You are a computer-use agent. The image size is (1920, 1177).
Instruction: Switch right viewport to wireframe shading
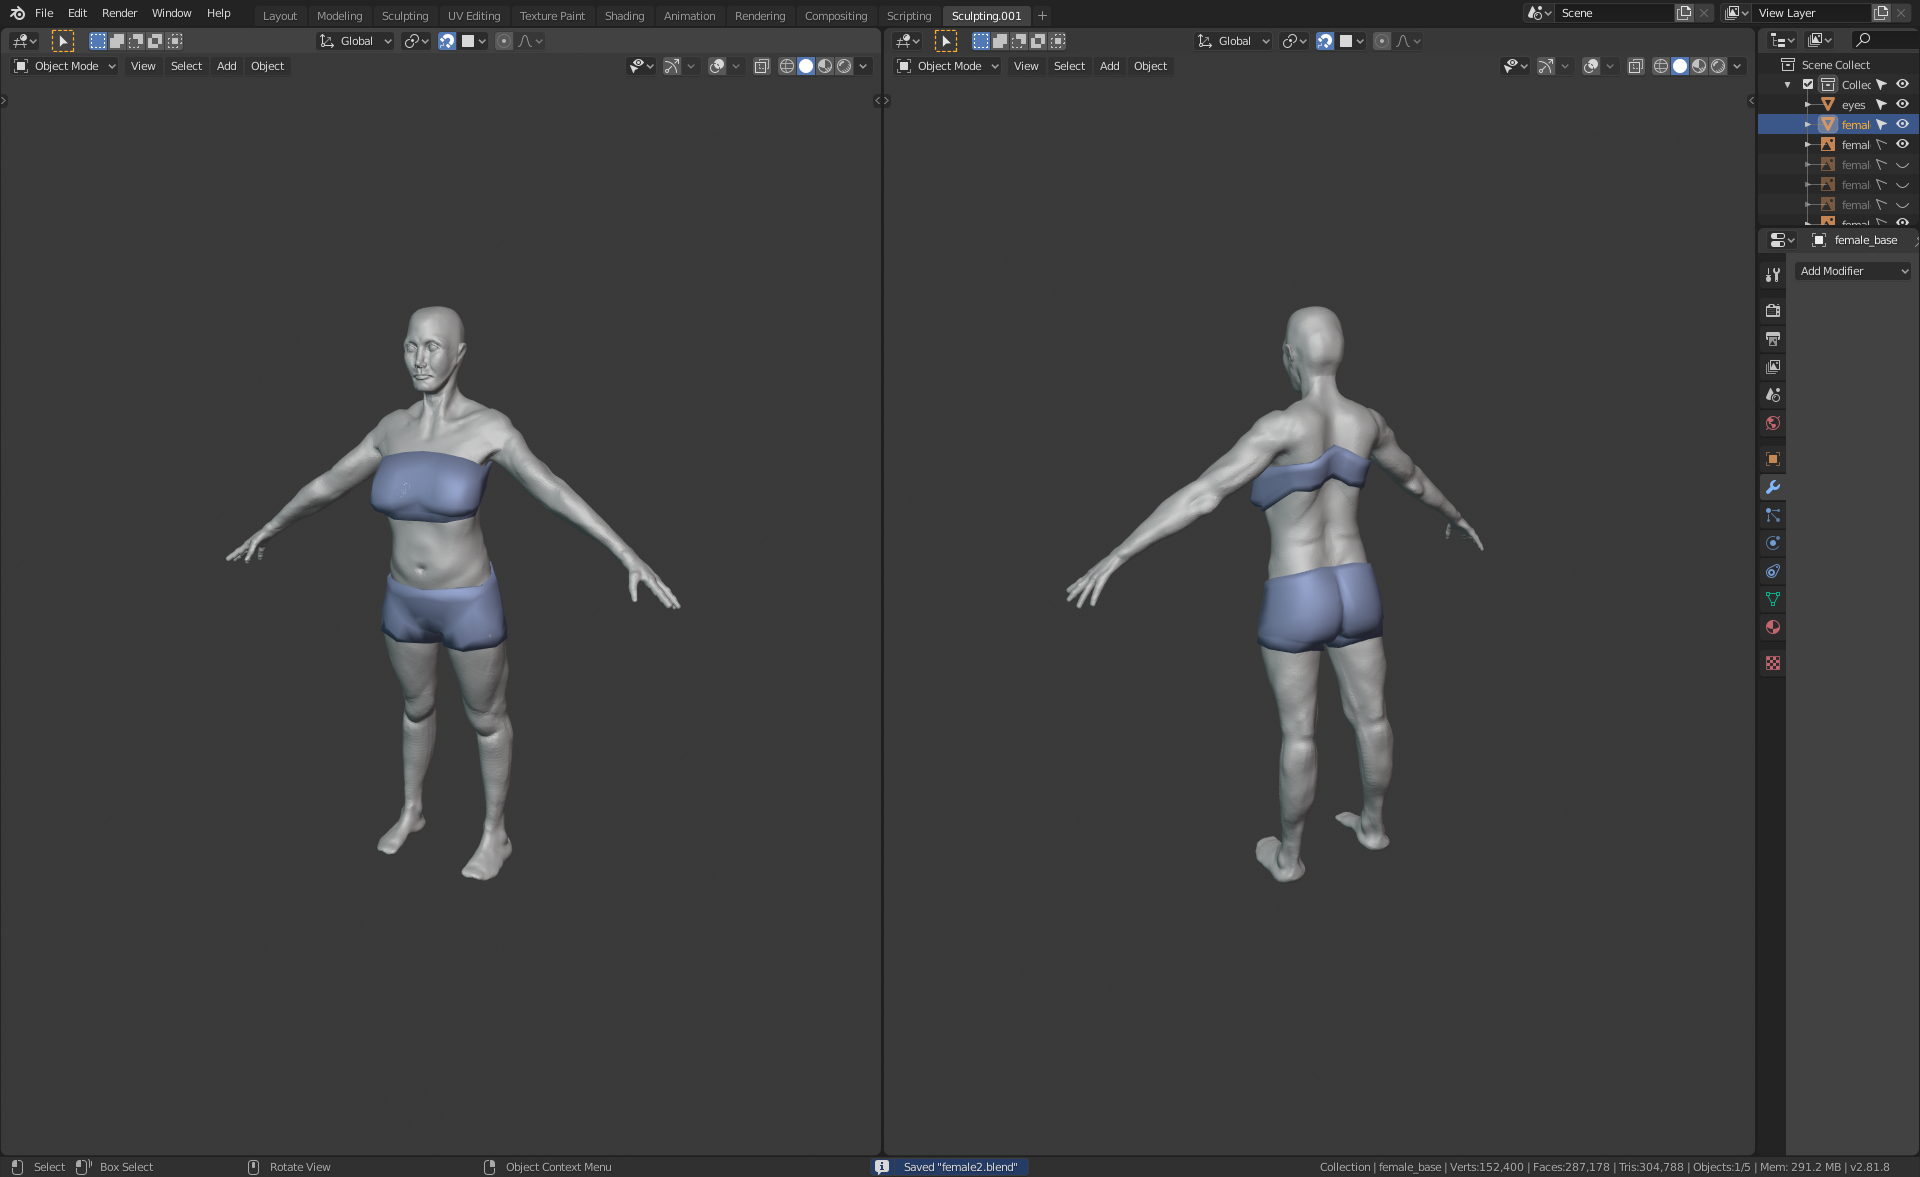click(1660, 66)
